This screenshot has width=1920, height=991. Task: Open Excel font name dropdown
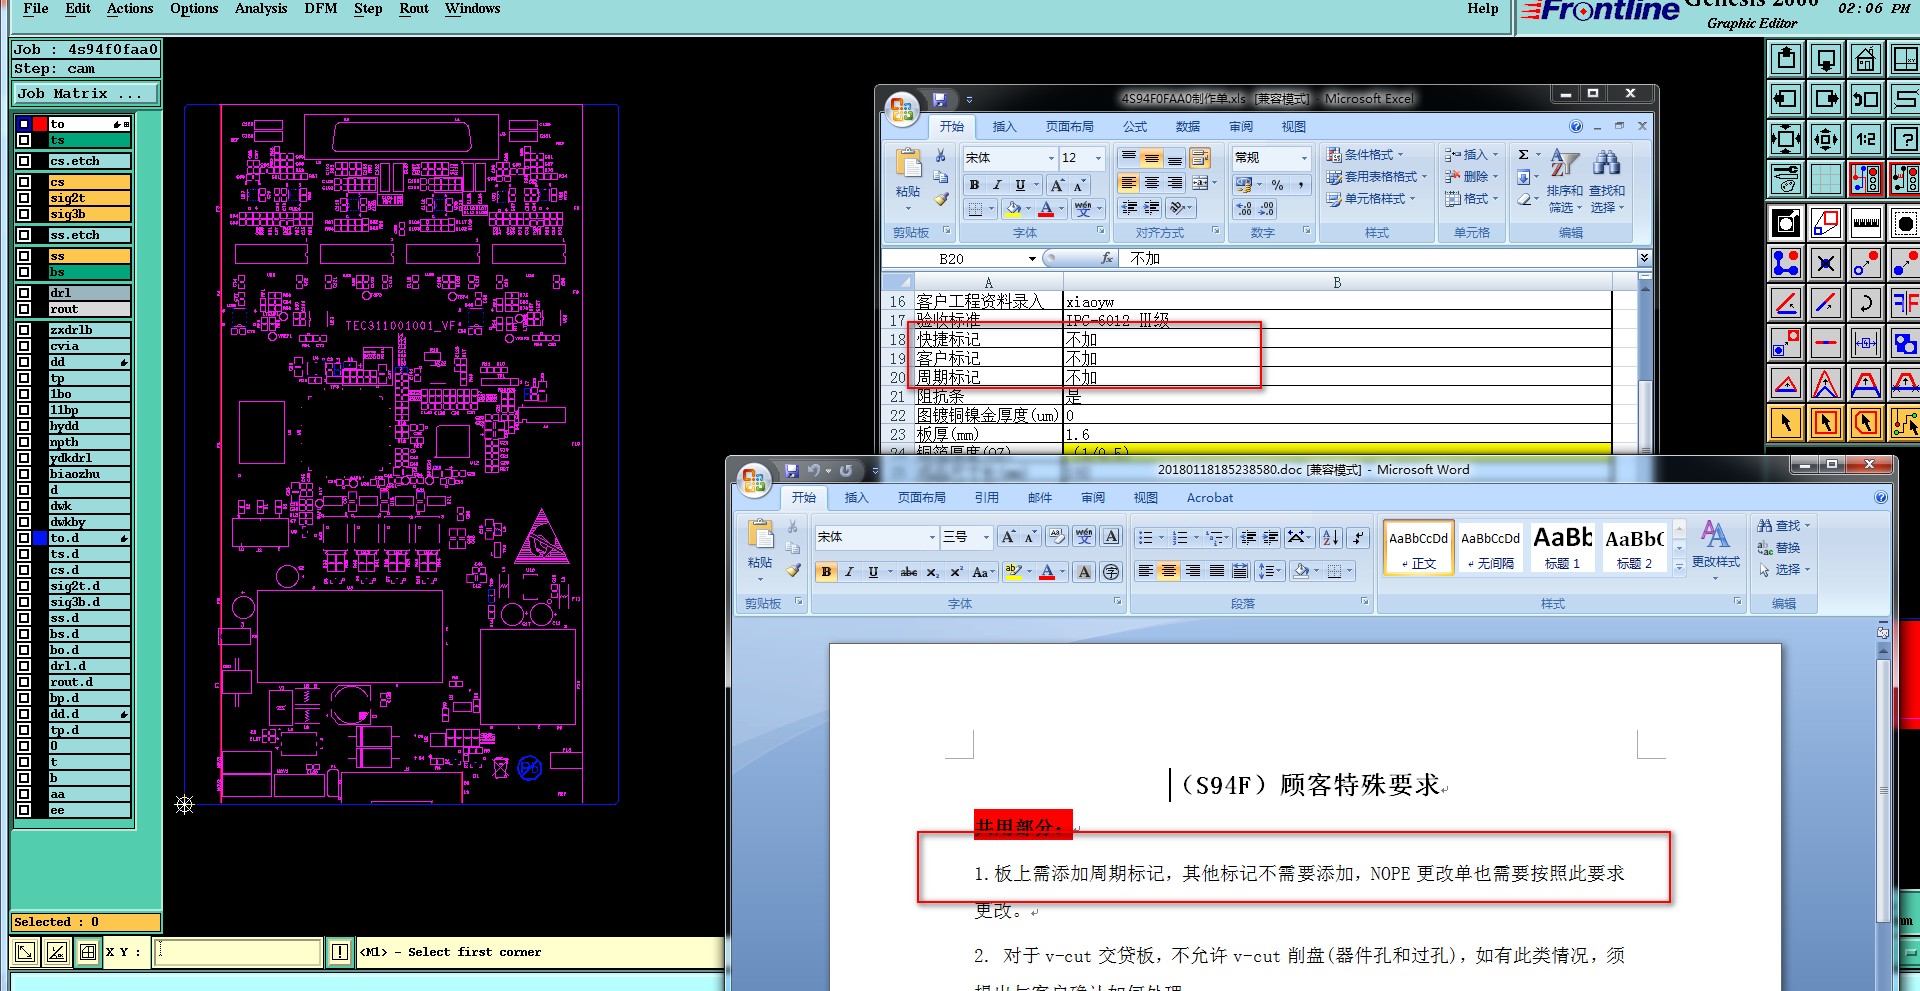[x=1051, y=158]
